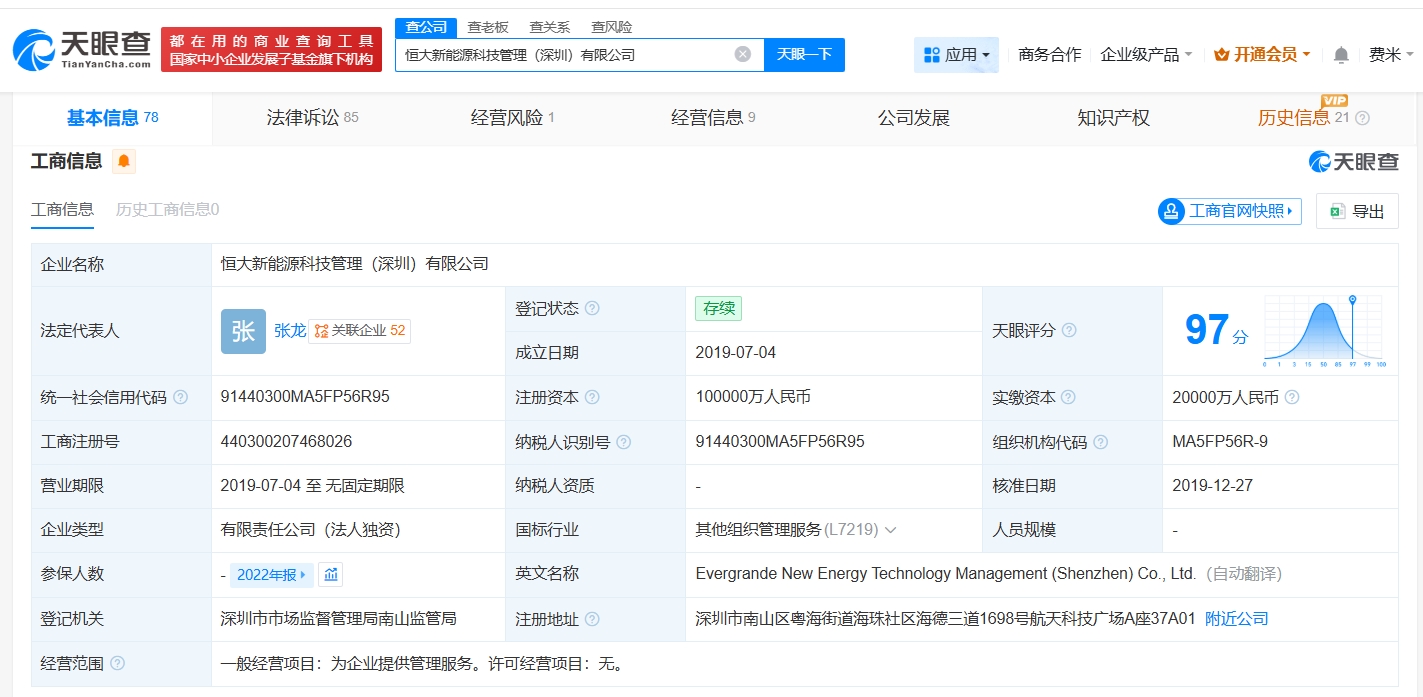Image resolution: width=1423 pixels, height=697 pixels.
Task: Click the TianYanCha watermark logo at the right
Action: [x=1354, y=161]
